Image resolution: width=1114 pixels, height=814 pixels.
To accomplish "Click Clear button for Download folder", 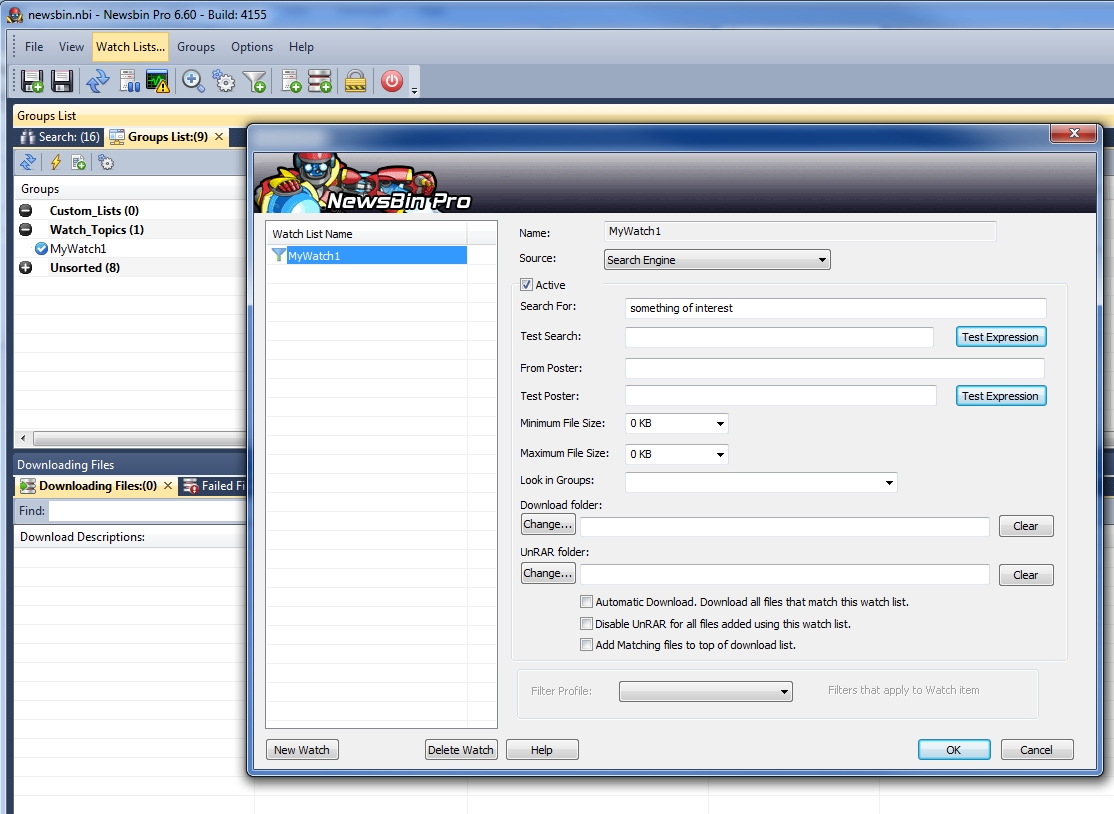I will (x=1026, y=526).
